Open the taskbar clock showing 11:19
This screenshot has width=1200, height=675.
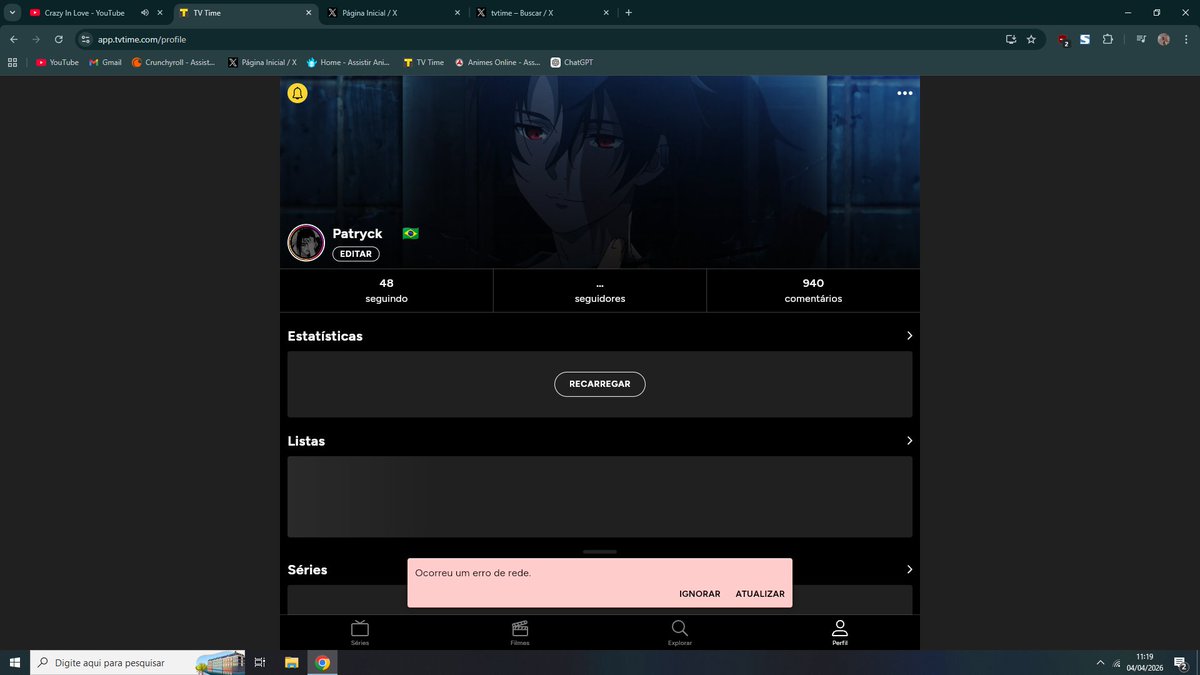tap(1144, 662)
